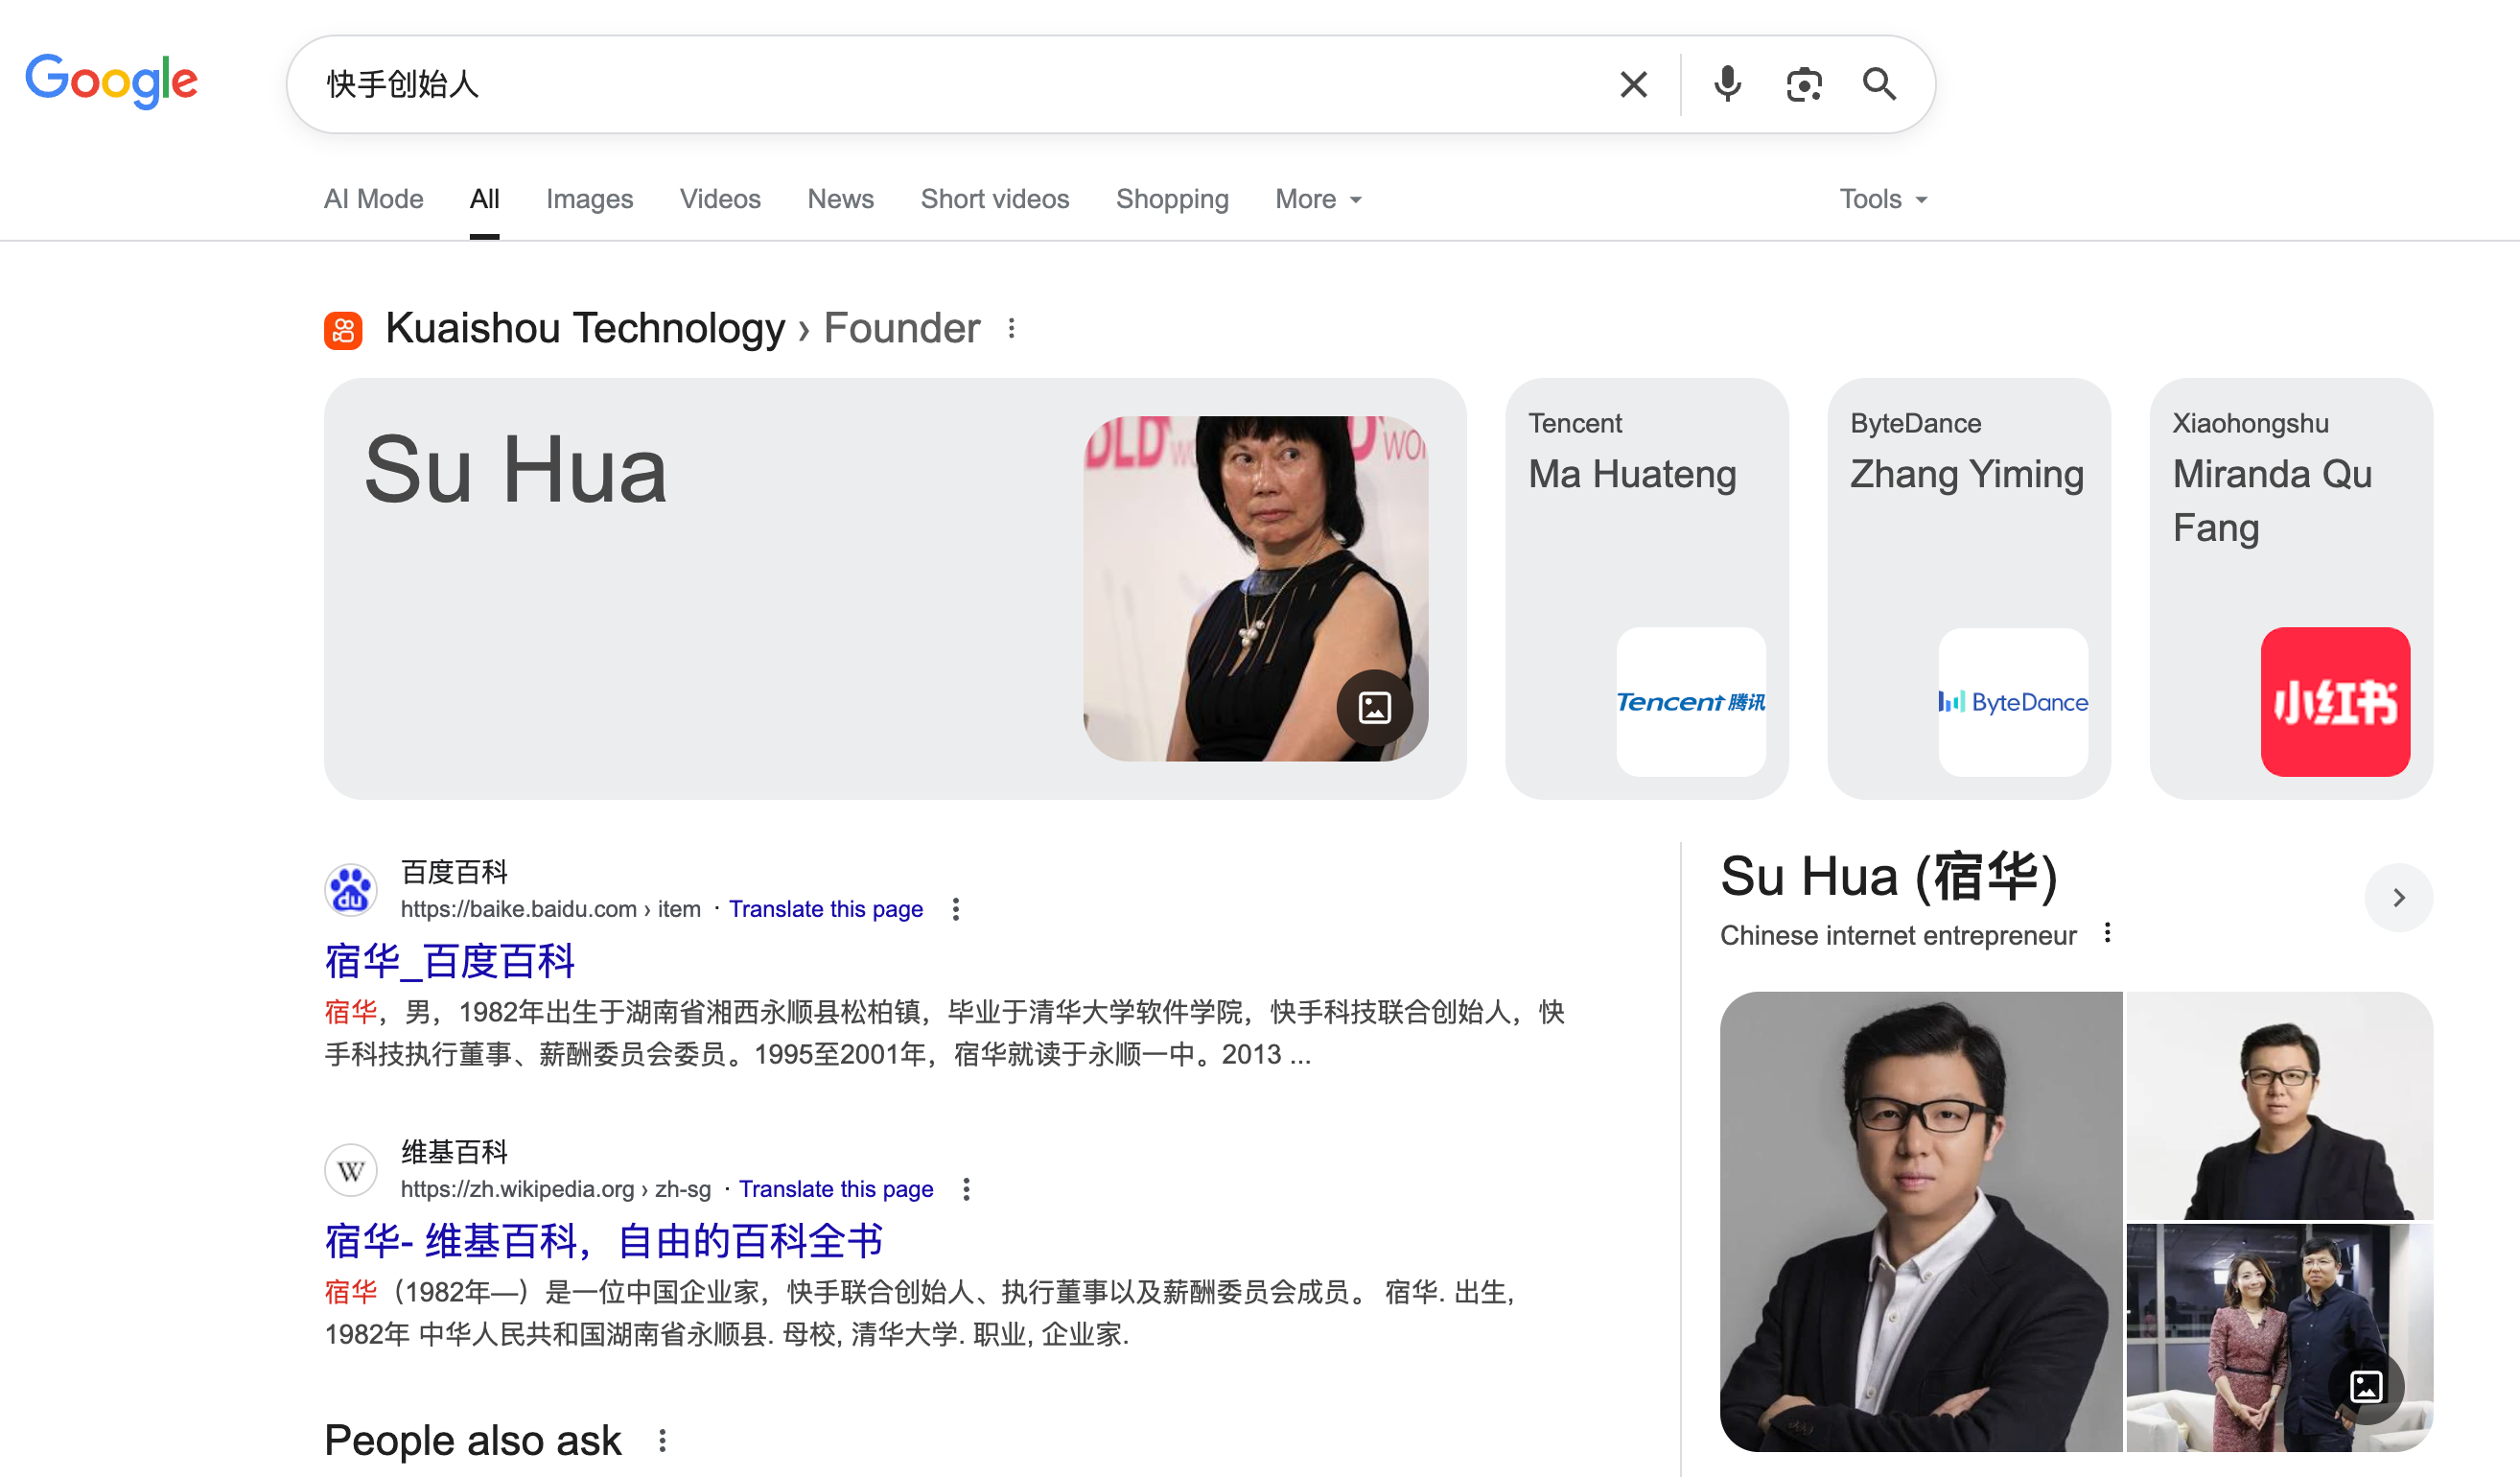The width and height of the screenshot is (2520, 1477).
Task: Open options menu beside Founder heading
Action: 1012,328
